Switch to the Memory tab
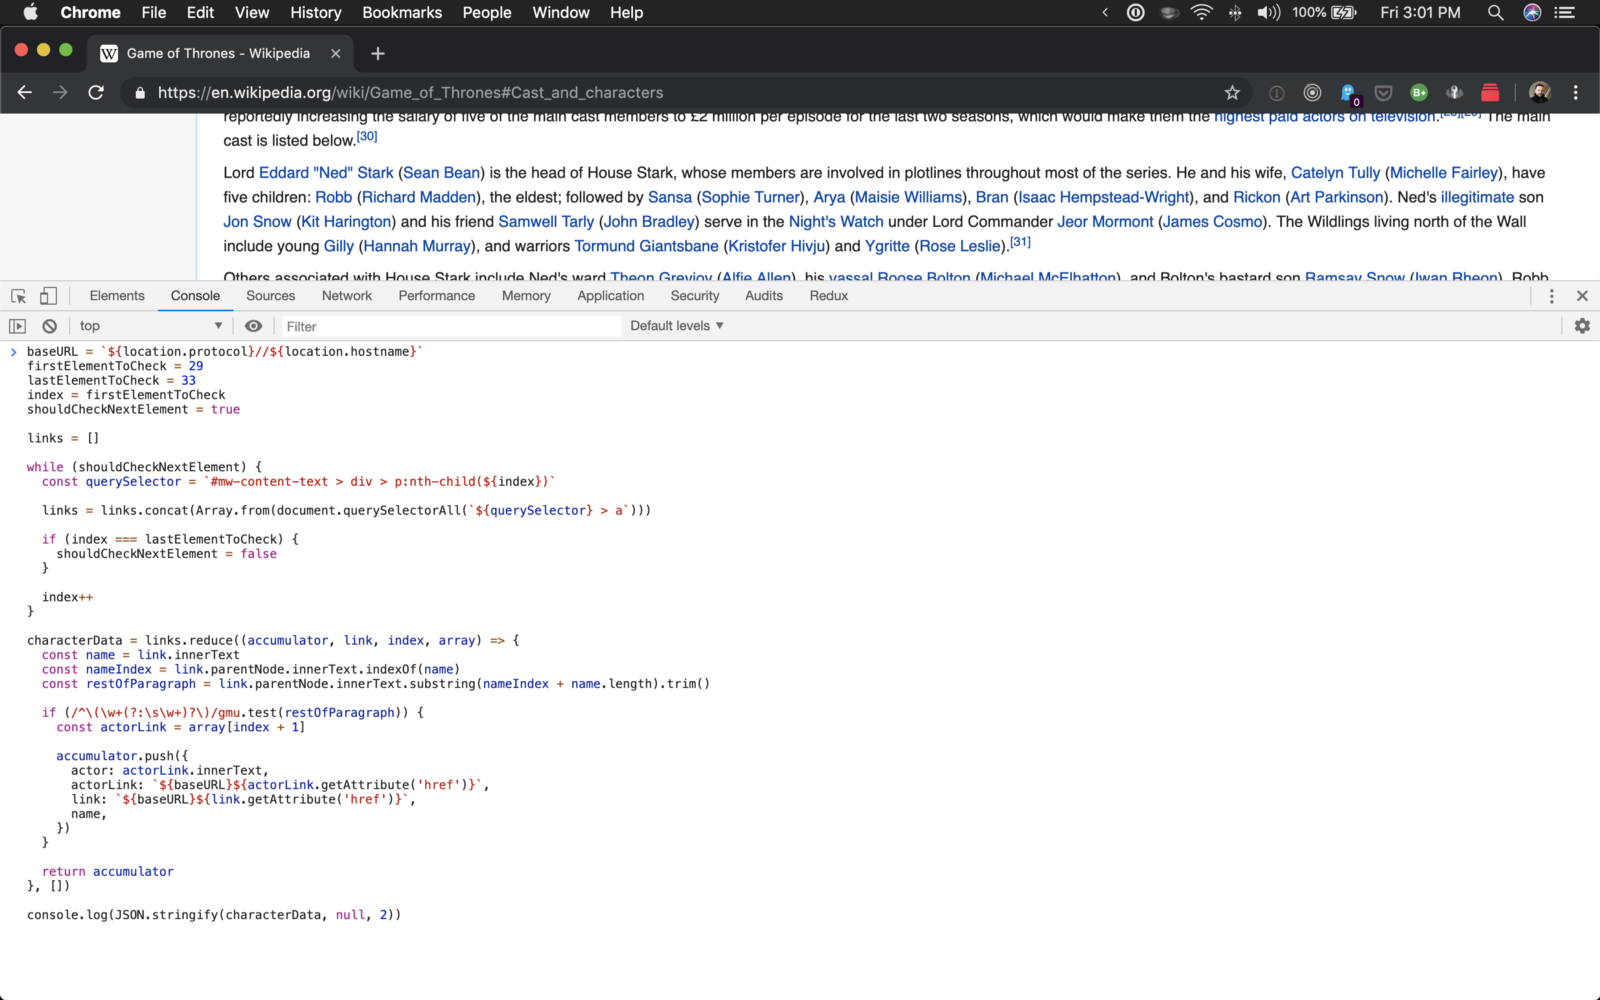This screenshot has height=1000, width=1600. click(526, 296)
